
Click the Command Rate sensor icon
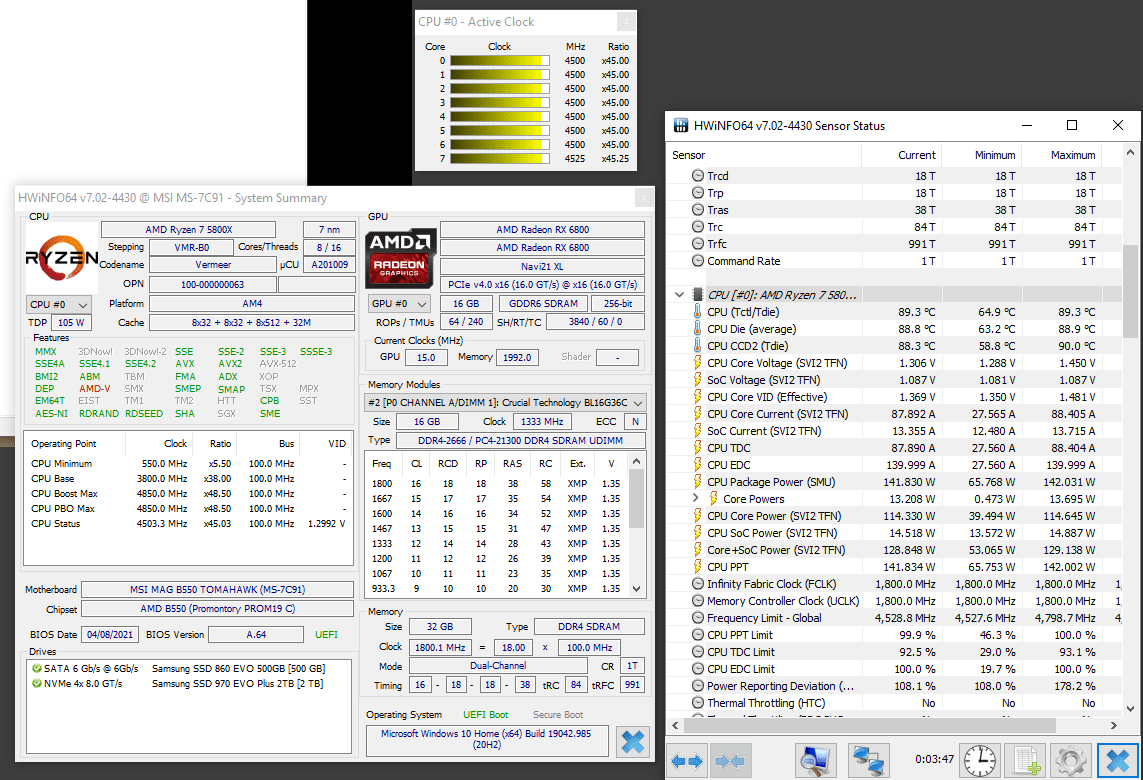698,261
